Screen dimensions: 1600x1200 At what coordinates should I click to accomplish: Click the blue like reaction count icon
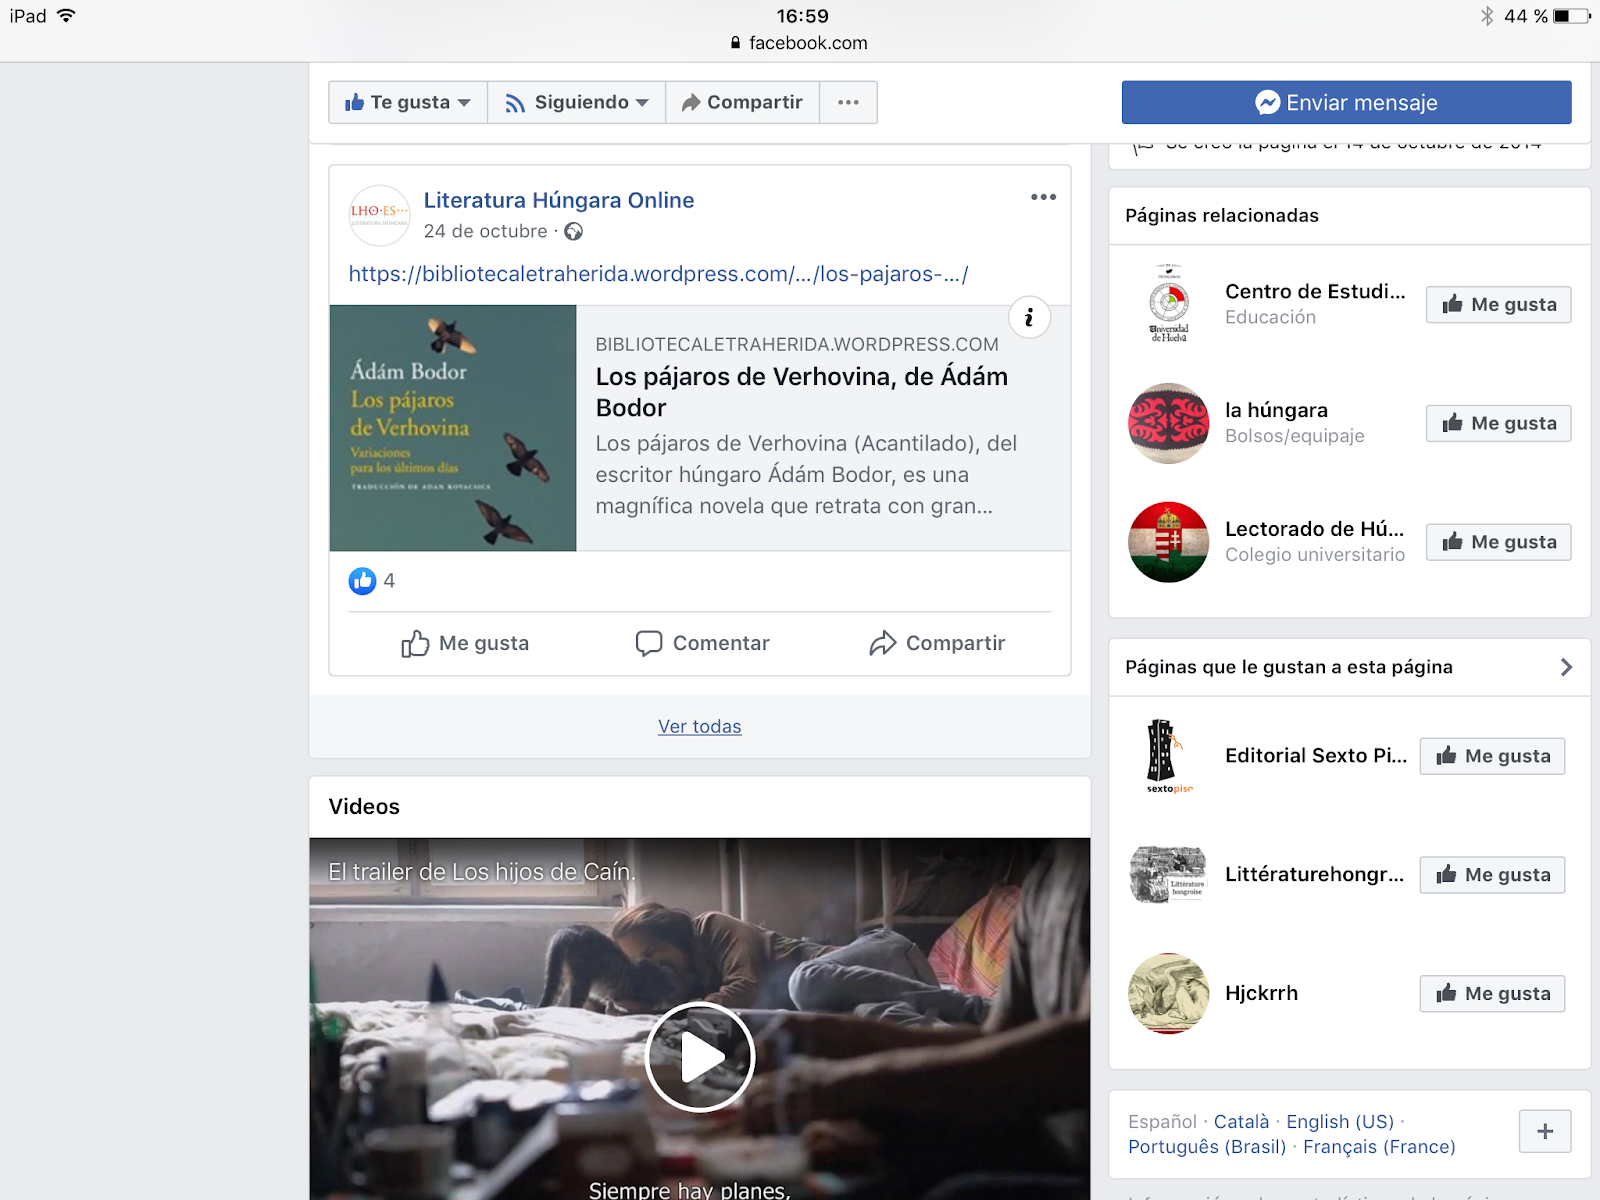tap(362, 581)
